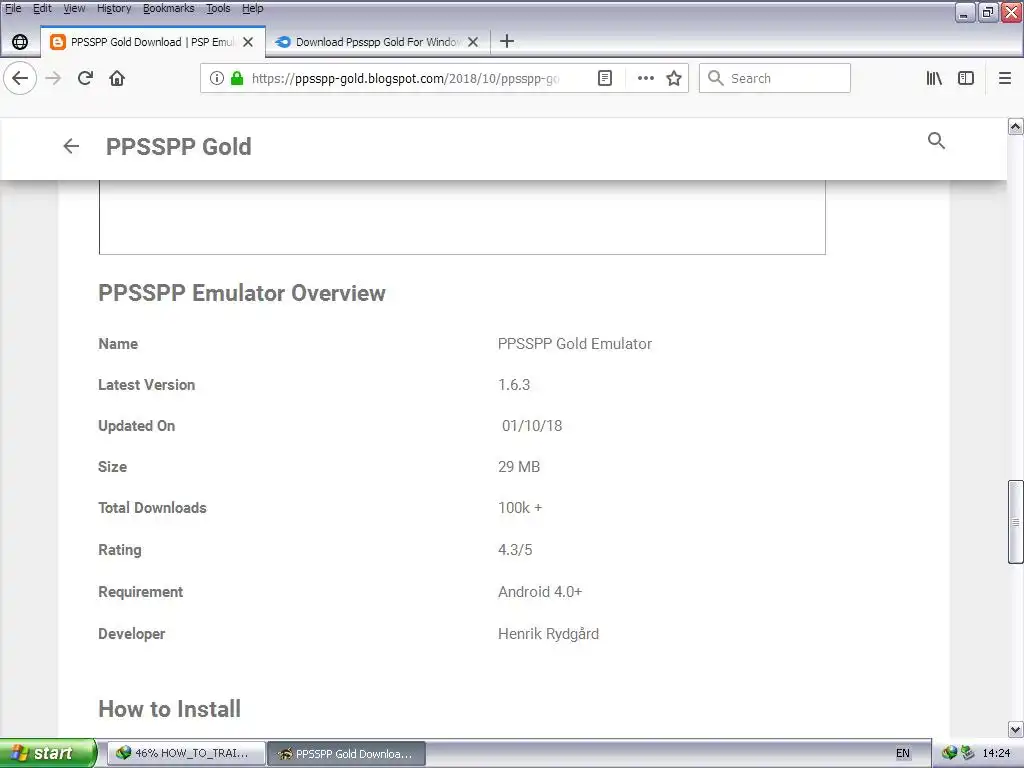Open the browser Home page
Screen dimensions: 1024x768
tap(117, 78)
